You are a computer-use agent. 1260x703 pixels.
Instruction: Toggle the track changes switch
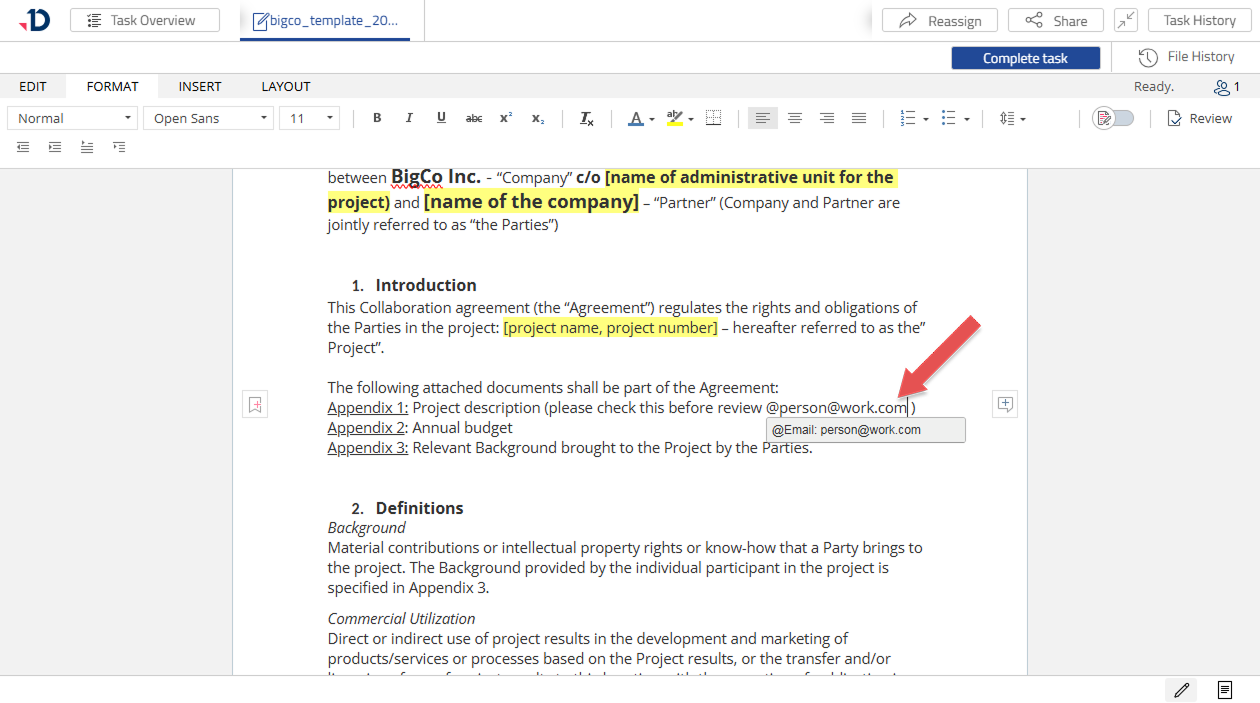point(1113,118)
